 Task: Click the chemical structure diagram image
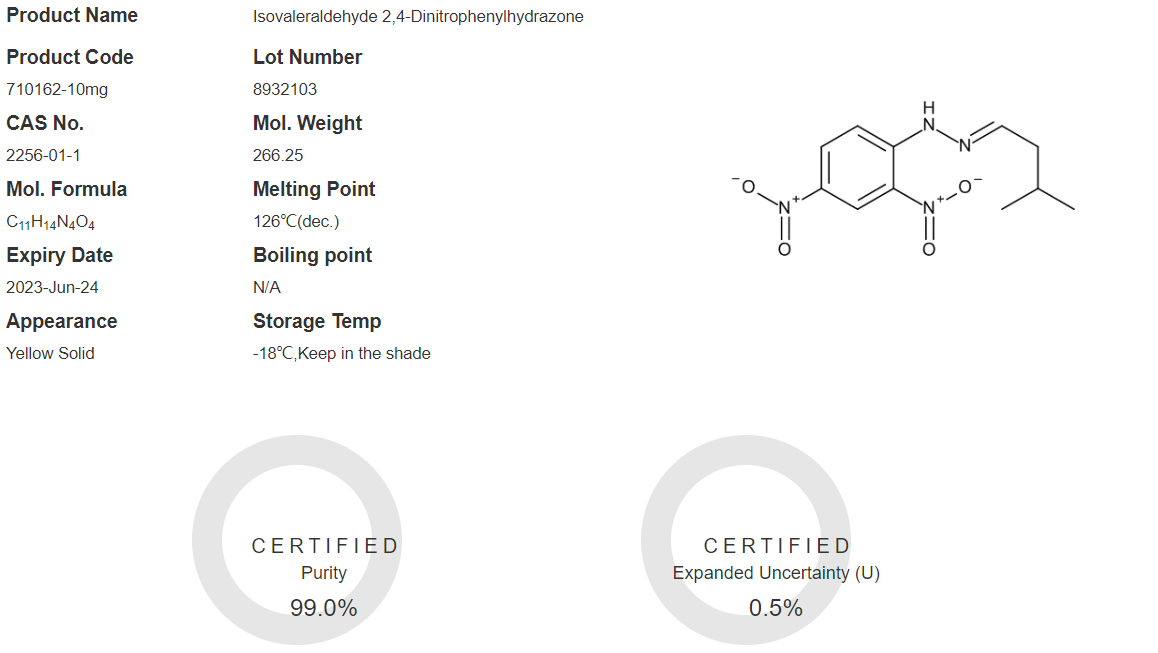tap(903, 179)
